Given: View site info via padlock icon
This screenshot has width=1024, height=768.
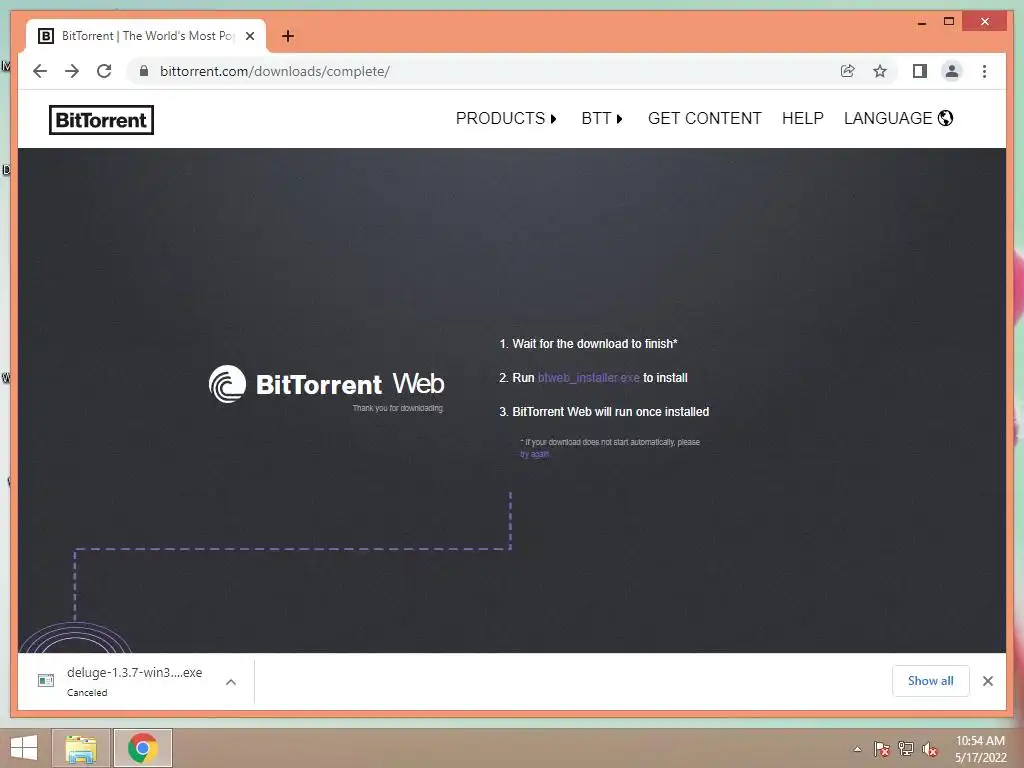Looking at the screenshot, I should (144, 71).
